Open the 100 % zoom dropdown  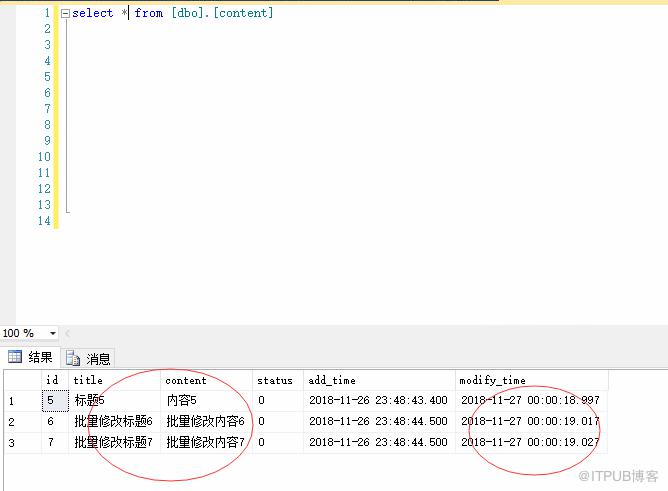pyautogui.click(x=53, y=333)
